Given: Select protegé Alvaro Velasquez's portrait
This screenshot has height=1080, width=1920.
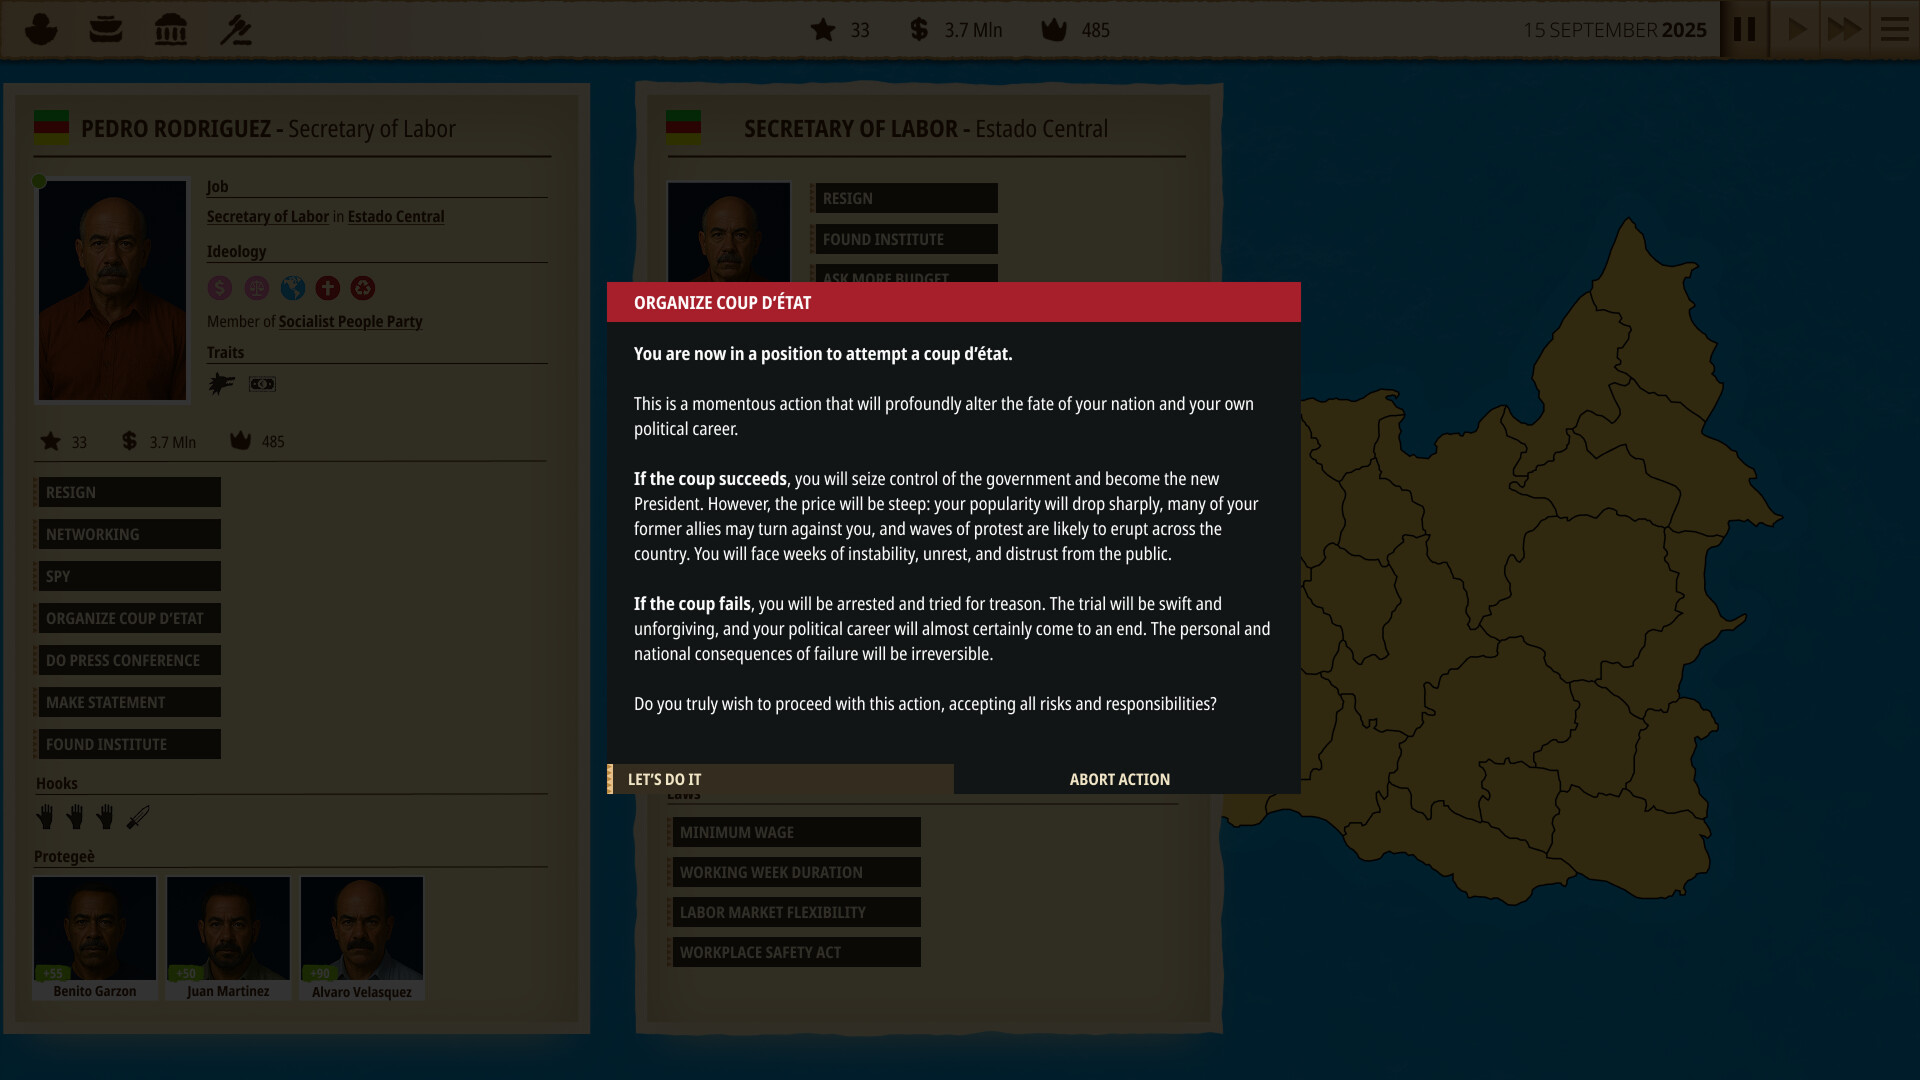Looking at the screenshot, I should click(361, 930).
